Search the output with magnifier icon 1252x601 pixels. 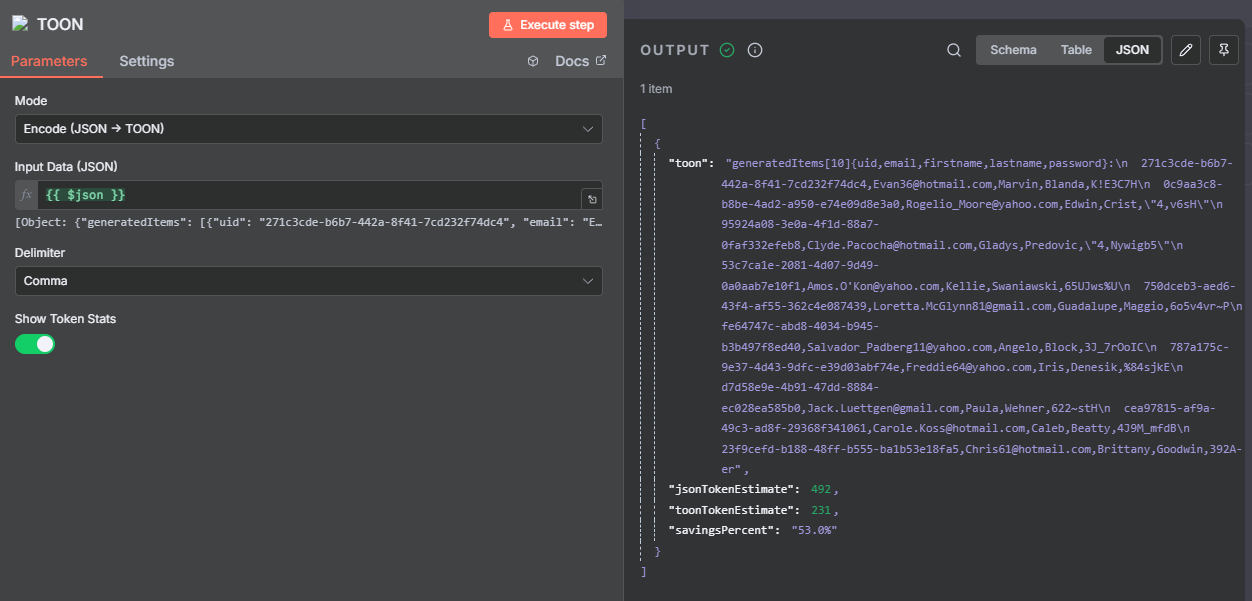tap(954, 50)
